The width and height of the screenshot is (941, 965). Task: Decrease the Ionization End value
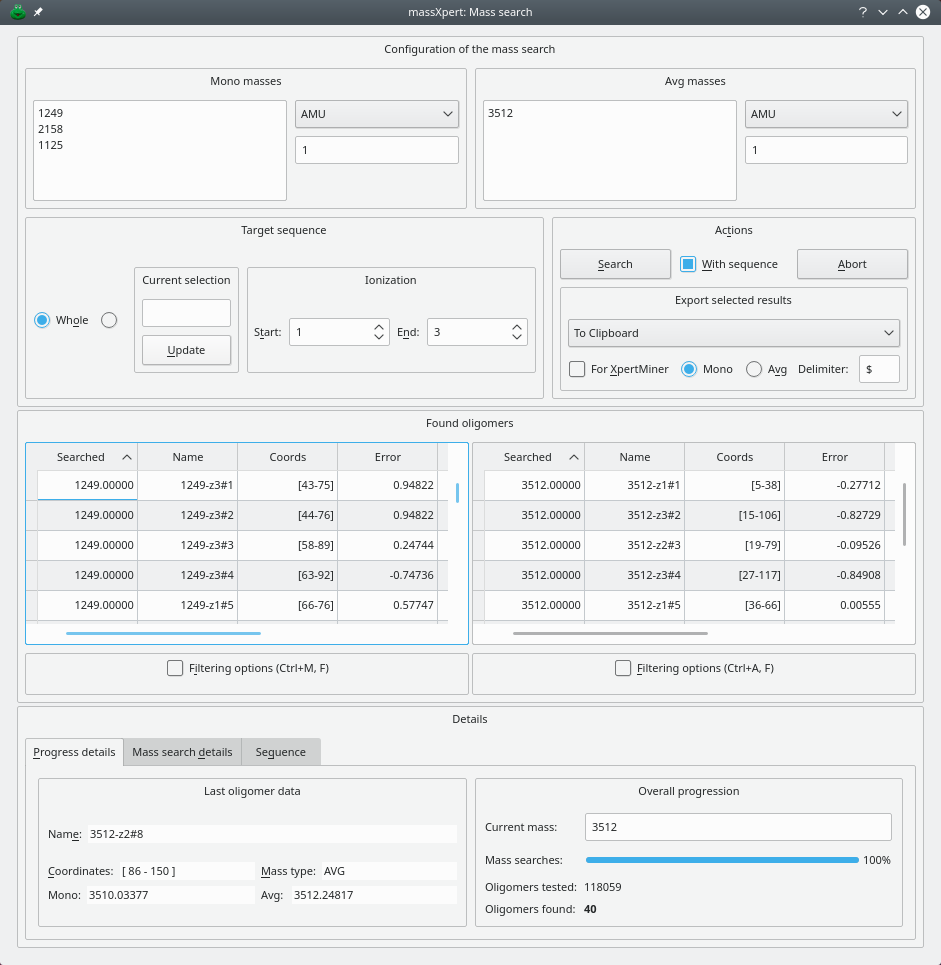(x=517, y=338)
